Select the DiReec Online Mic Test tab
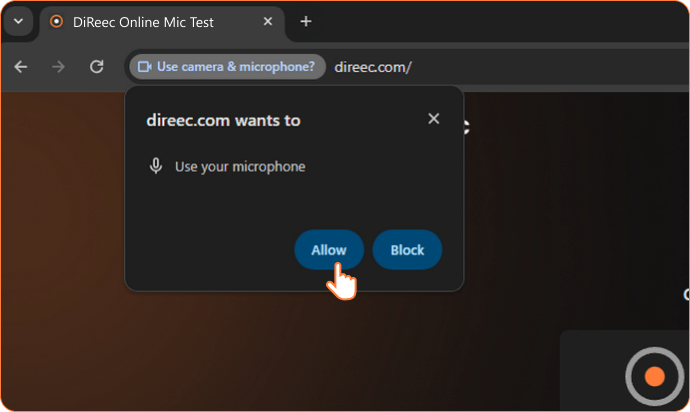 coord(162,23)
